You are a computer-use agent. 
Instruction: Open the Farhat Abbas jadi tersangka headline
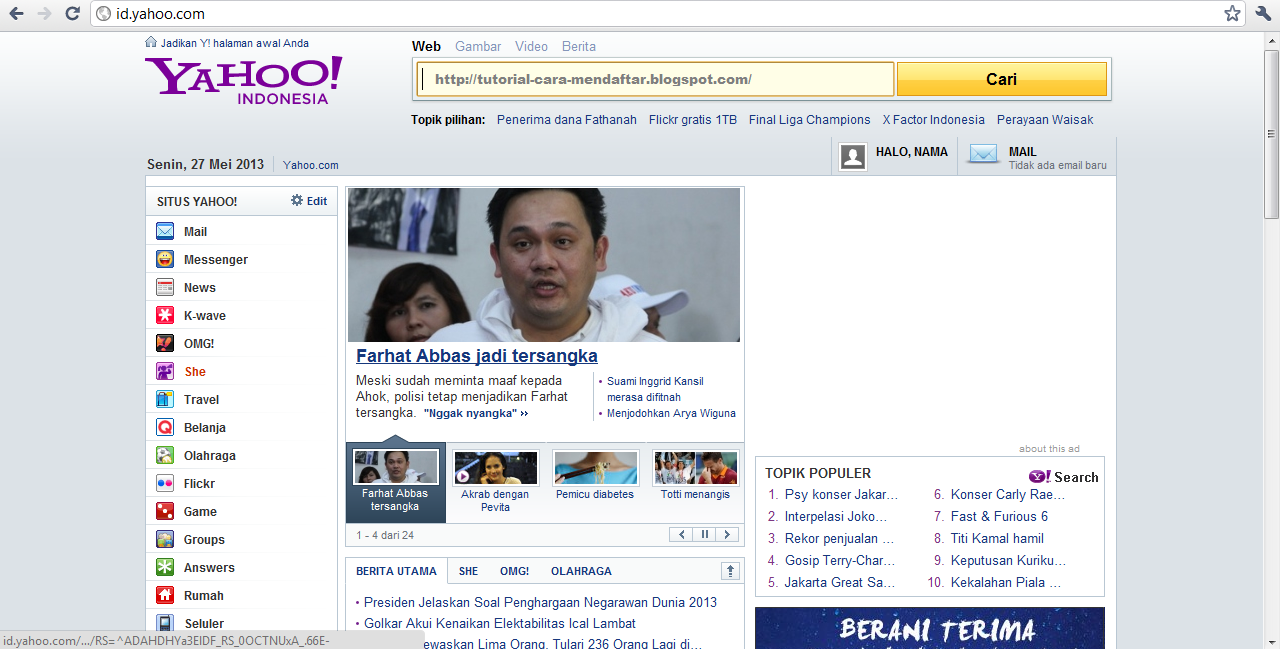click(x=477, y=356)
